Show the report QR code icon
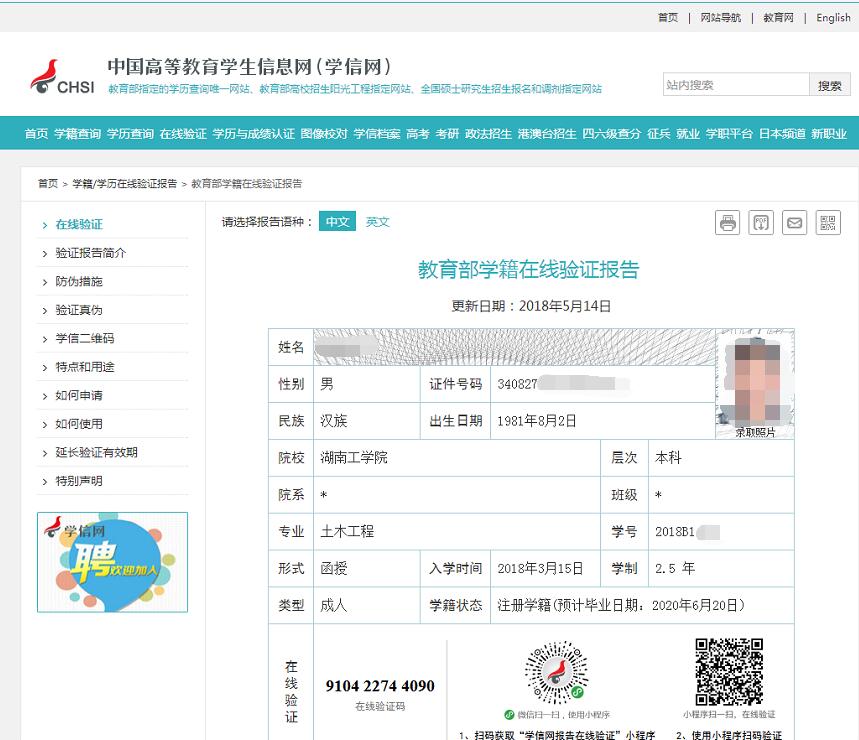The height and width of the screenshot is (740, 859). 828,222
